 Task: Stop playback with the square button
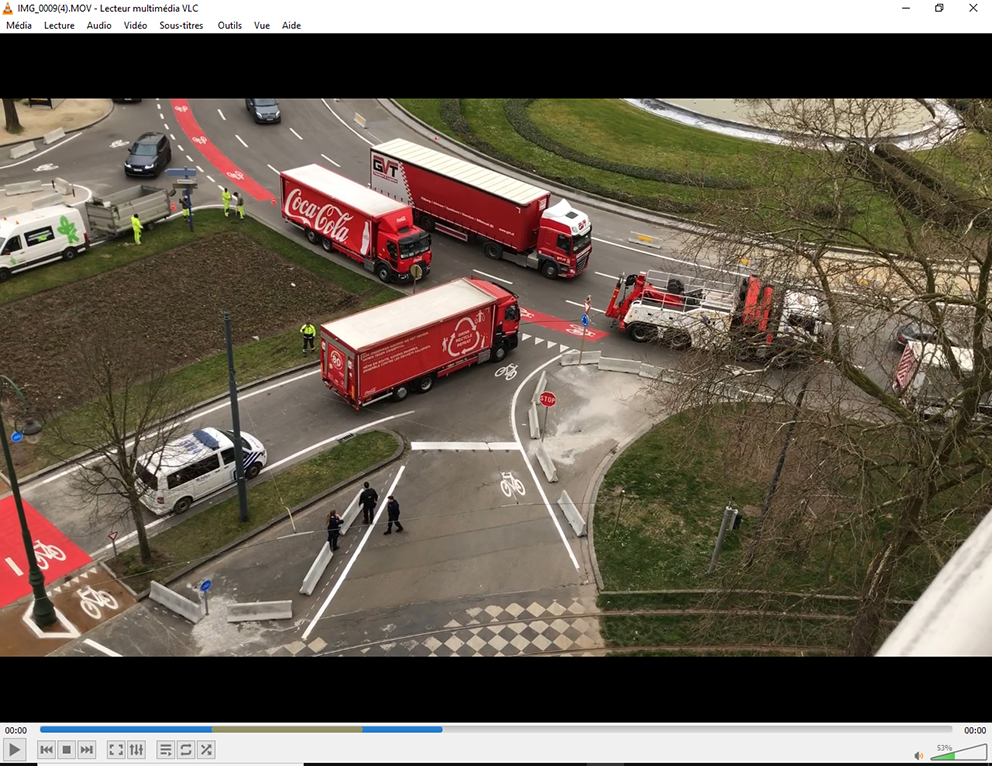click(66, 750)
